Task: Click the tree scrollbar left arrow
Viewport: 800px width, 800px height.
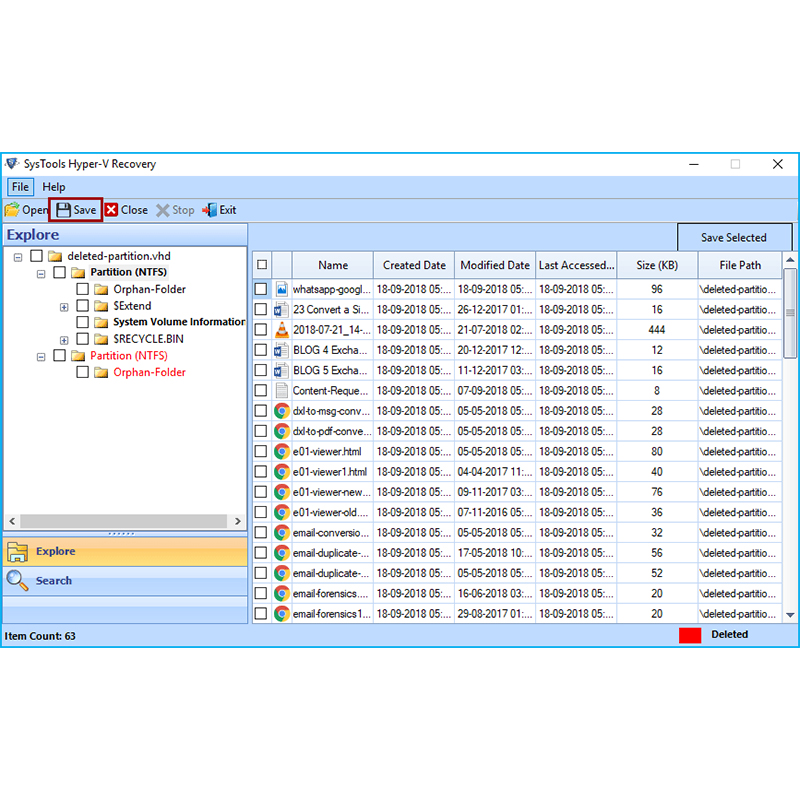Action: pos(12,521)
